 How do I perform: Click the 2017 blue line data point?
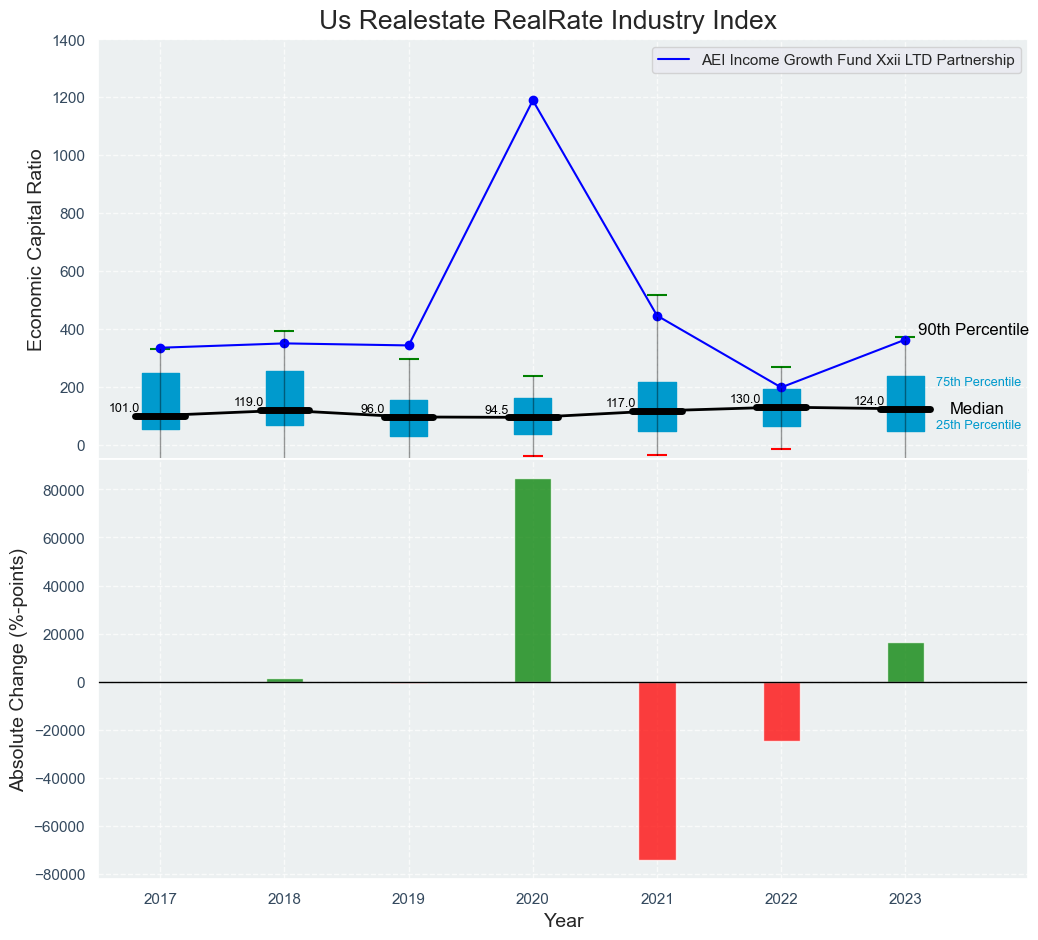click(160, 348)
